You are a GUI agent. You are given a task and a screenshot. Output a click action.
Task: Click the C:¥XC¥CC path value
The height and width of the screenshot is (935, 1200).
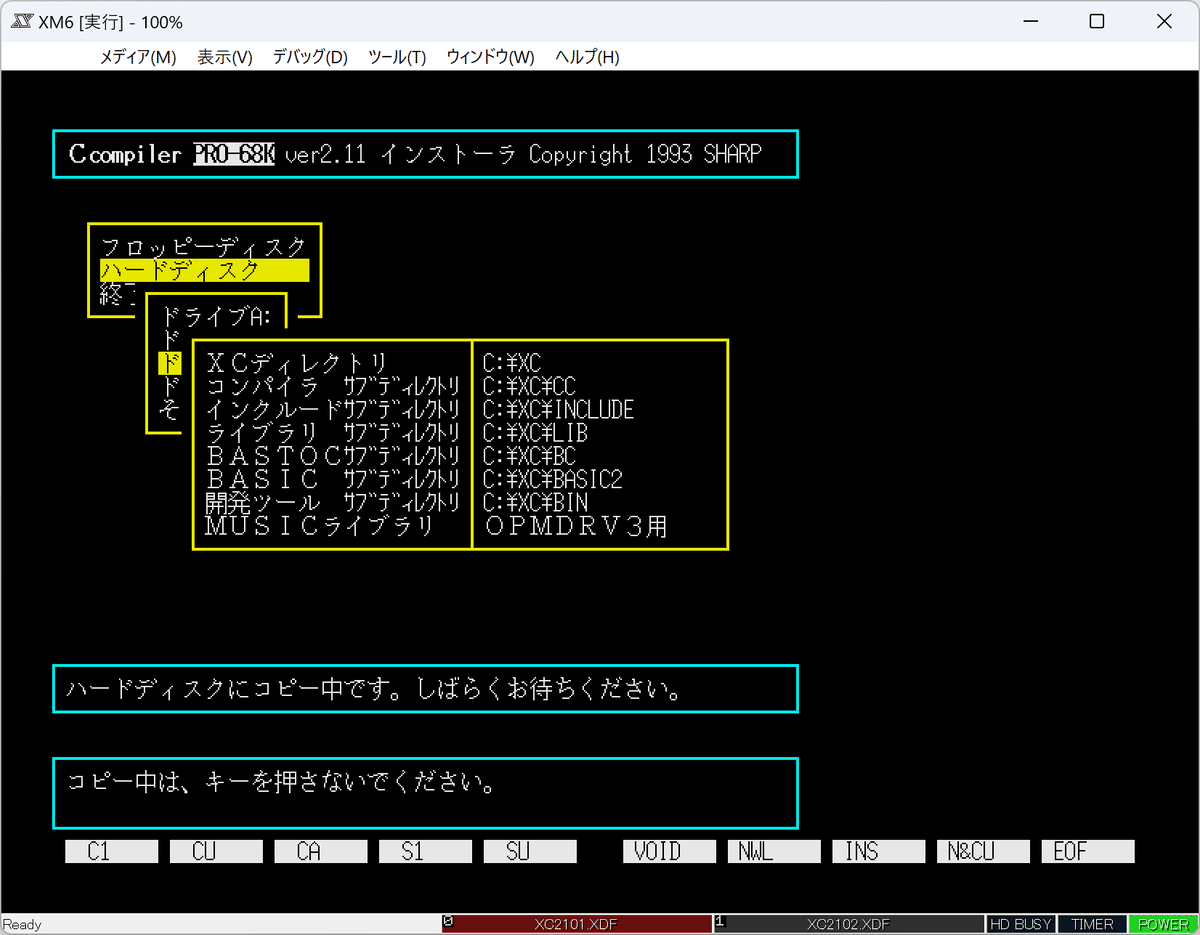pyautogui.click(x=529, y=386)
